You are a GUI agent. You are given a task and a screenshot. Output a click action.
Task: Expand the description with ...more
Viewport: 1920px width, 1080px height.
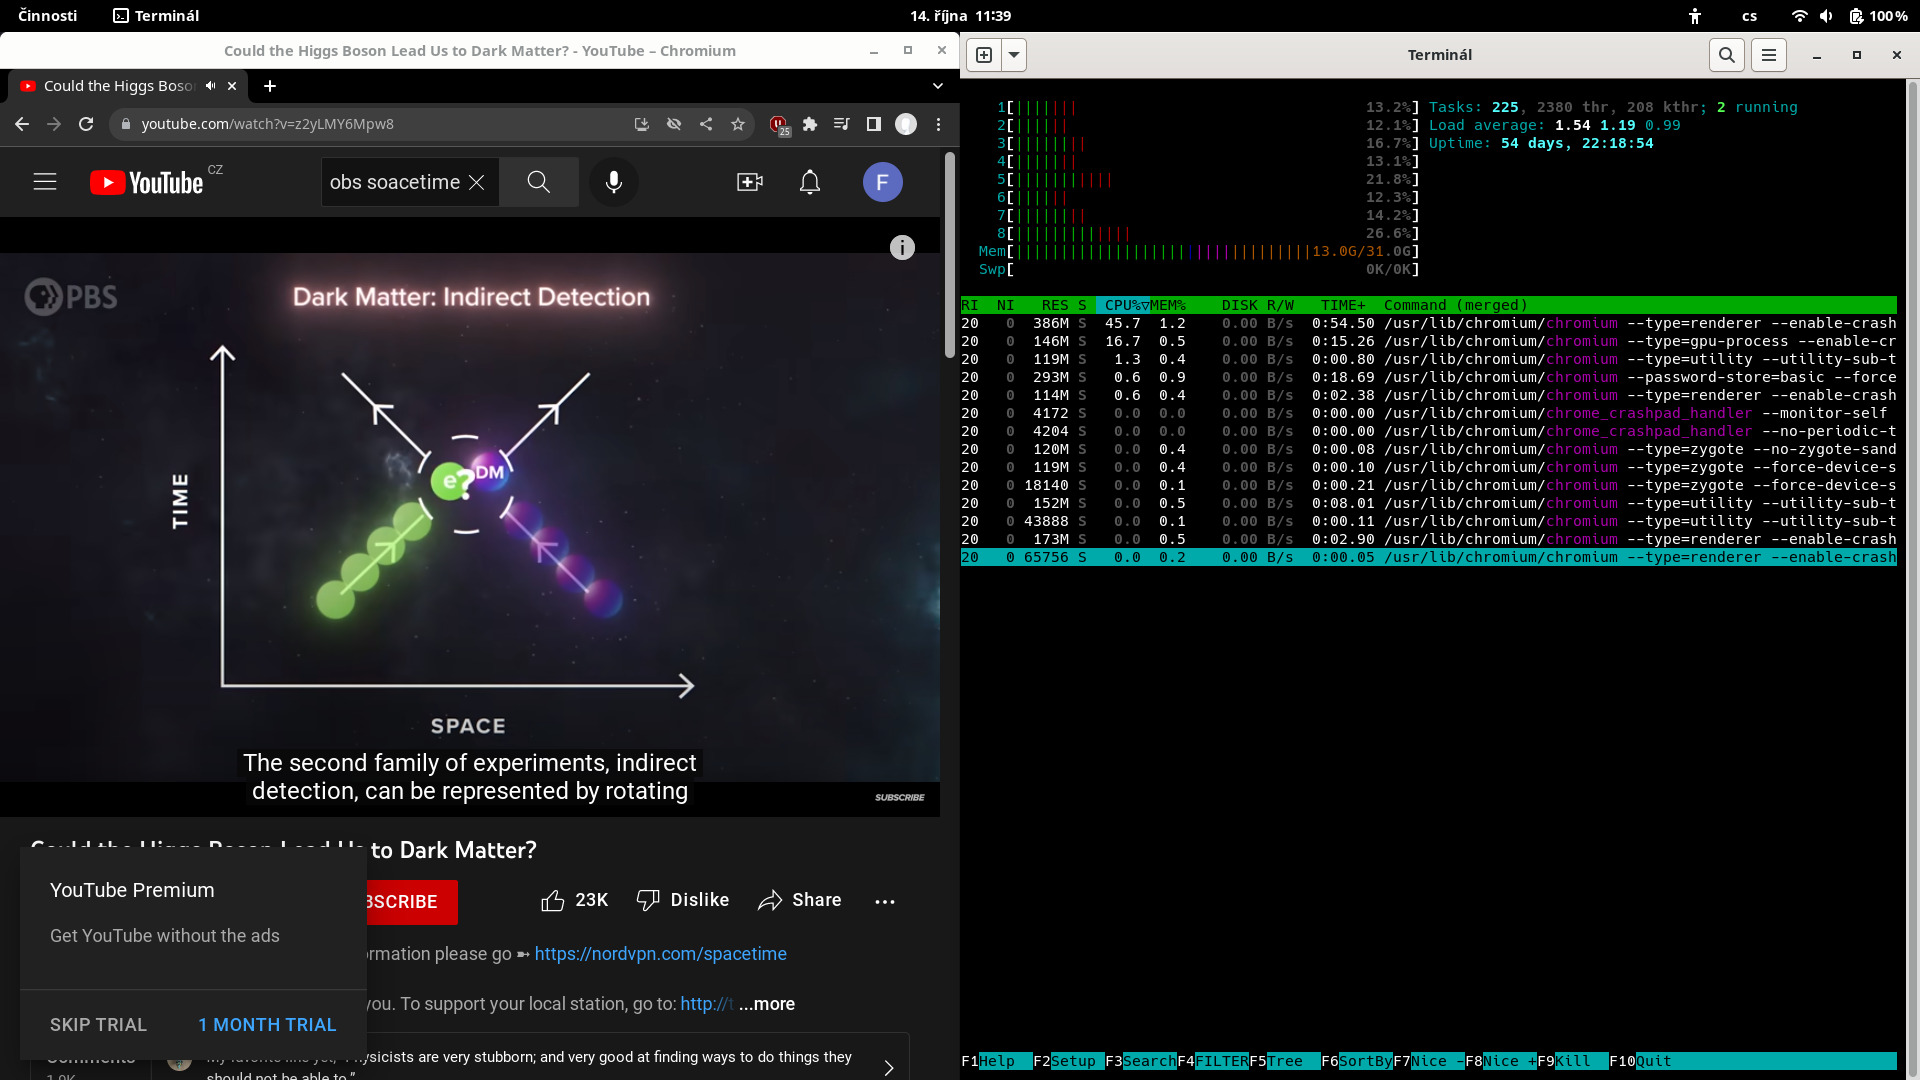(x=767, y=1004)
